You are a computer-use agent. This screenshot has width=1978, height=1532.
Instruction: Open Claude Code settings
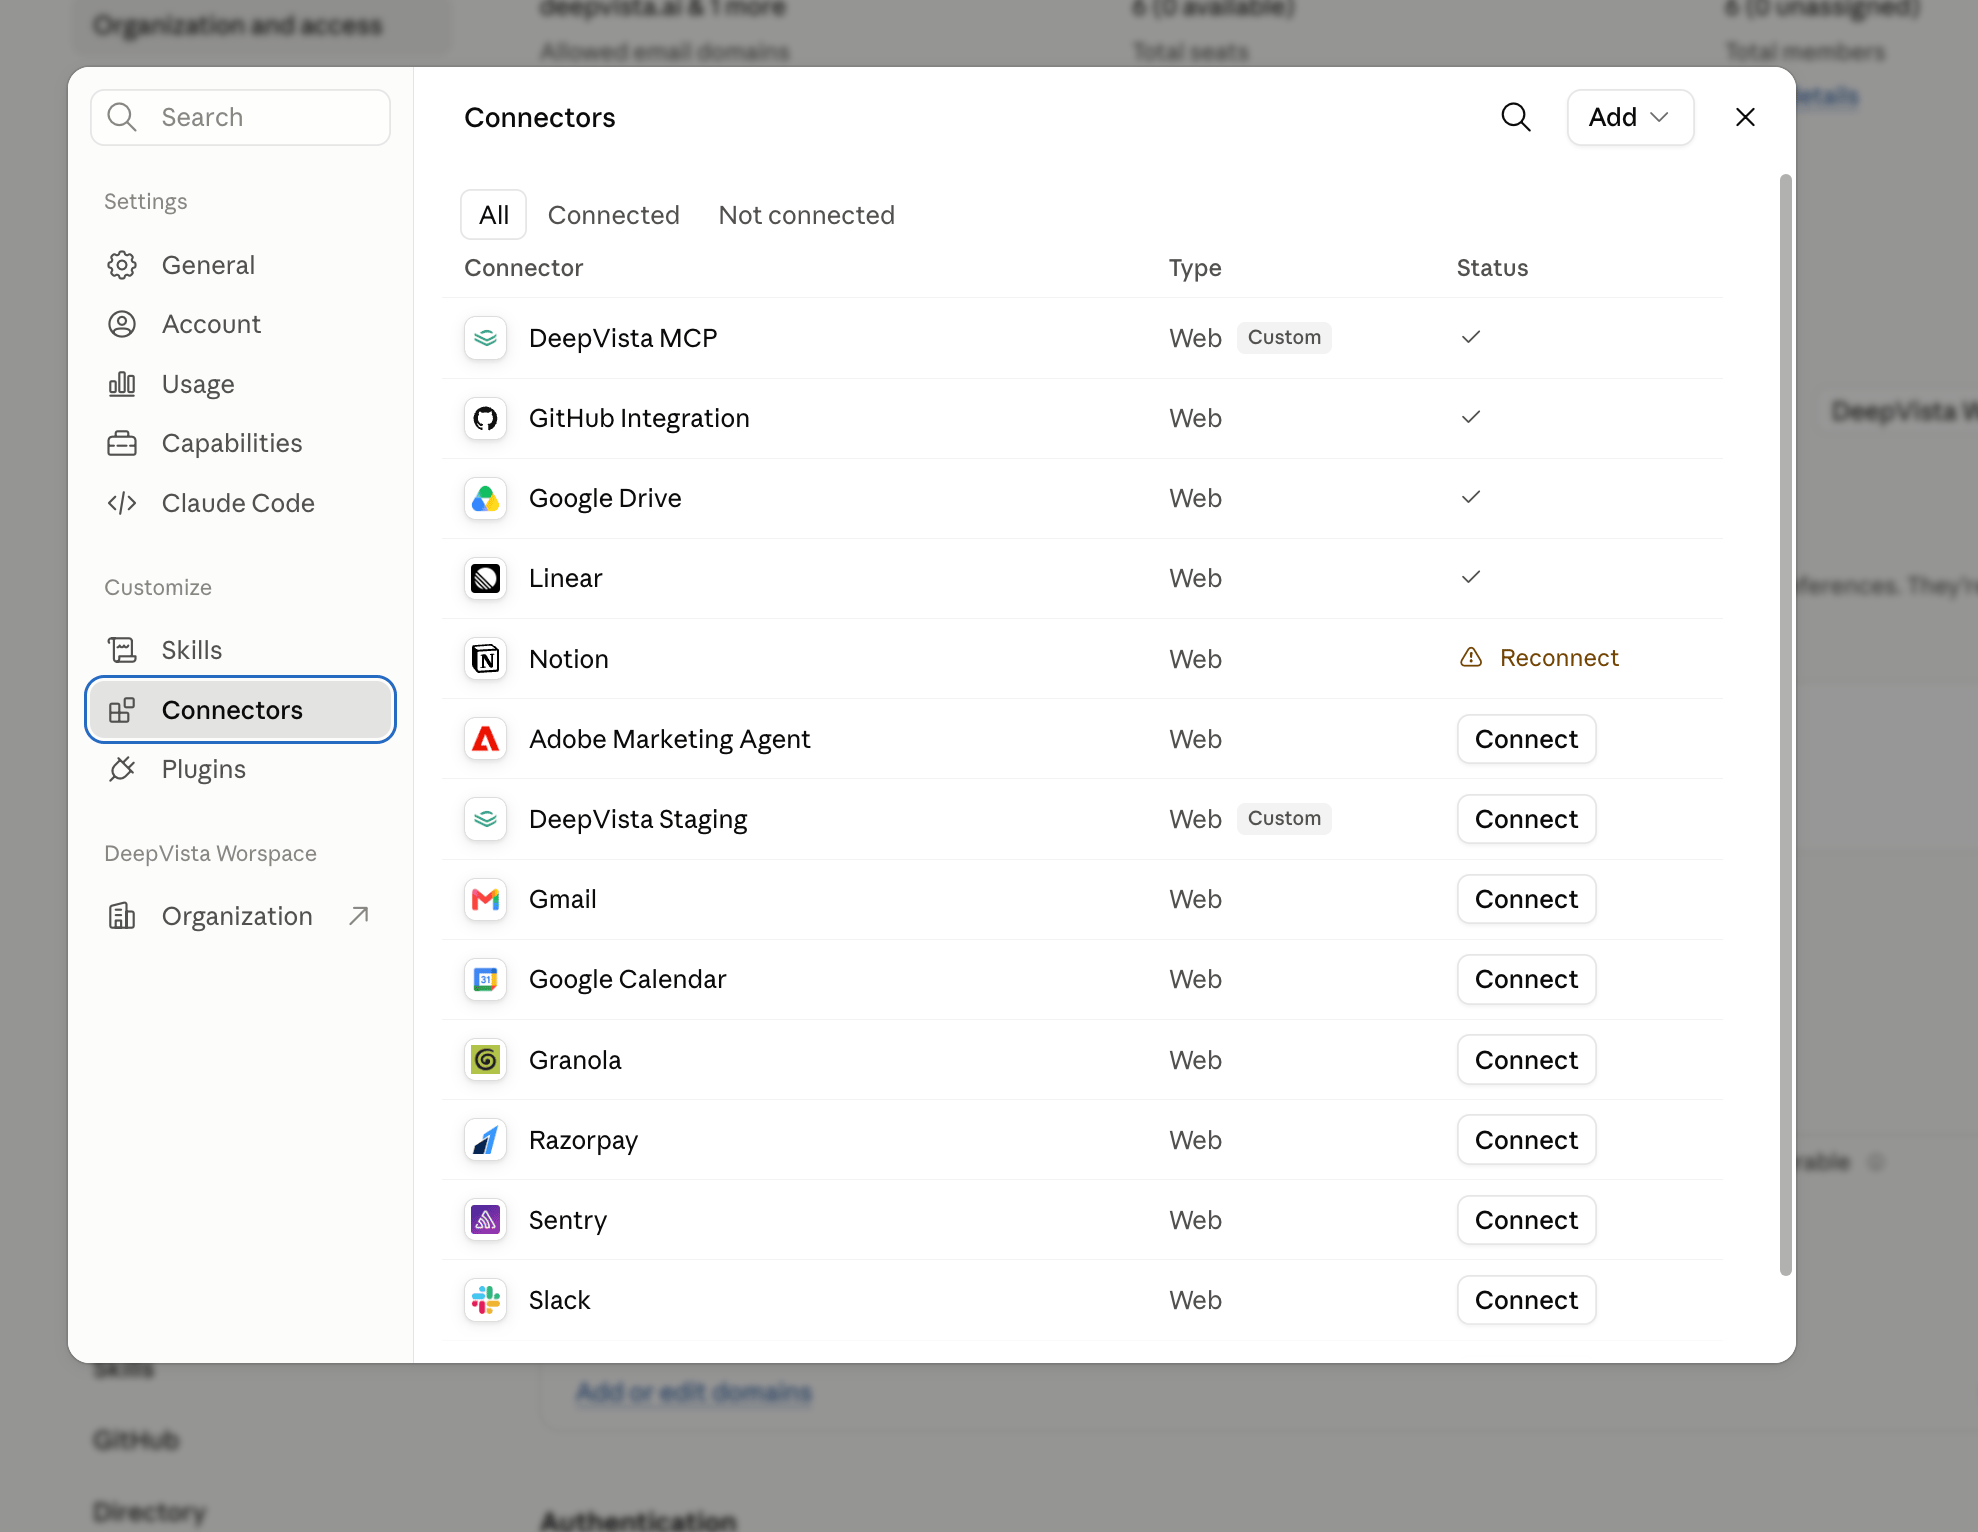(x=240, y=503)
